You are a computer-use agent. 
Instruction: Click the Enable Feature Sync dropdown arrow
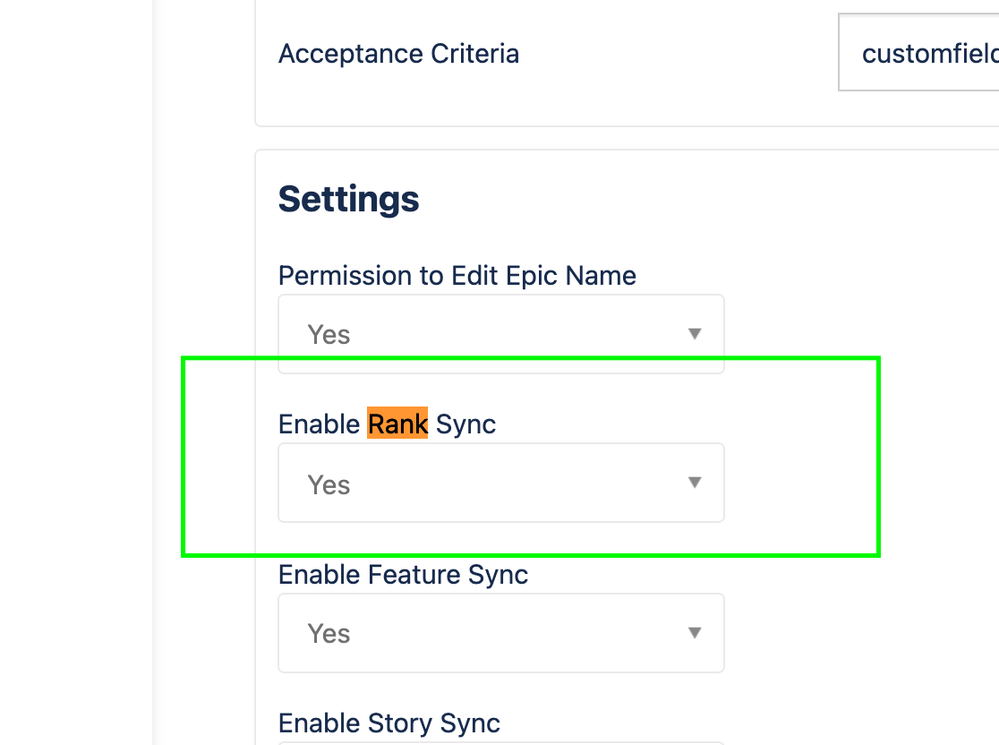coord(694,633)
